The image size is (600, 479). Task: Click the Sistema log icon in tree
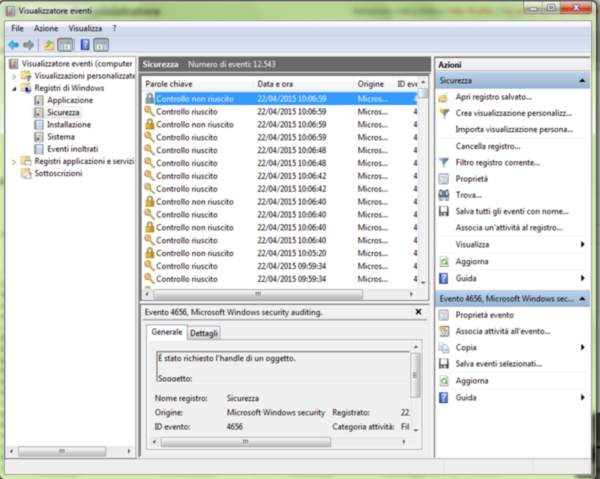pos(39,137)
